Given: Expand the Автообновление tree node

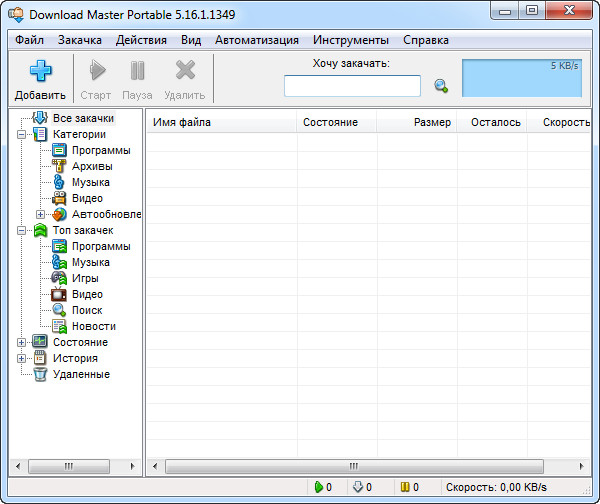Looking at the screenshot, I should click(41, 214).
